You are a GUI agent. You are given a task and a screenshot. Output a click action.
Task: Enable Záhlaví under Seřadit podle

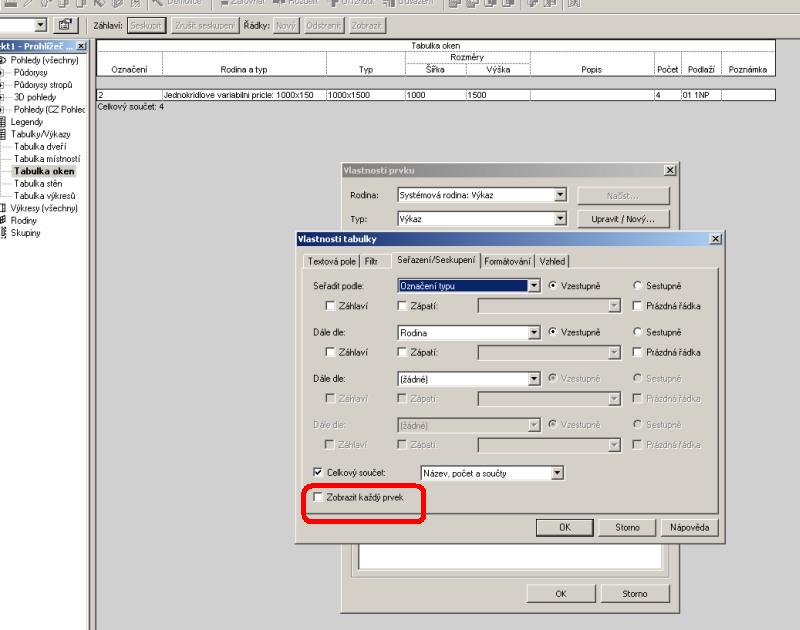click(x=330, y=306)
